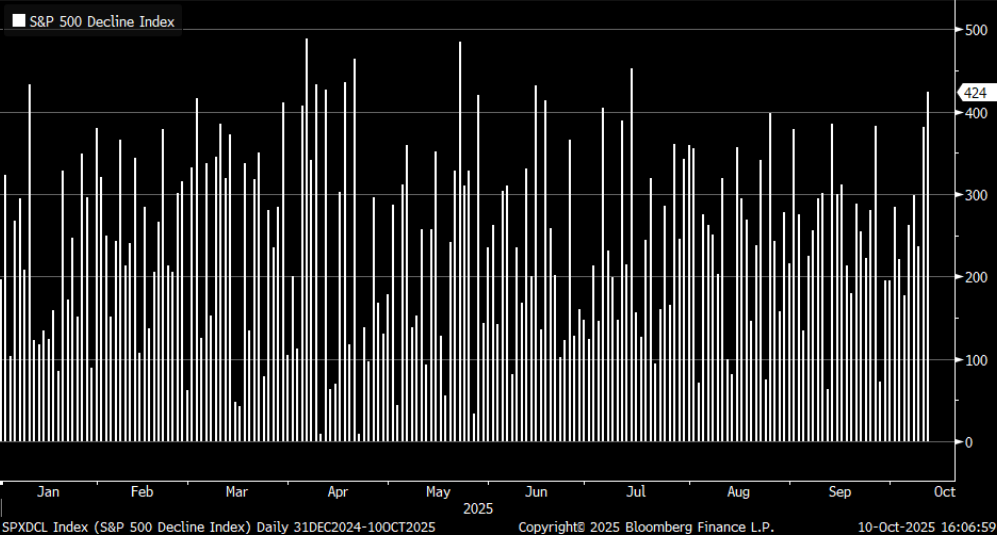Viewport: 997px width, 535px height.
Task: Select the Sep label on the time axis
Action: [x=840, y=492]
